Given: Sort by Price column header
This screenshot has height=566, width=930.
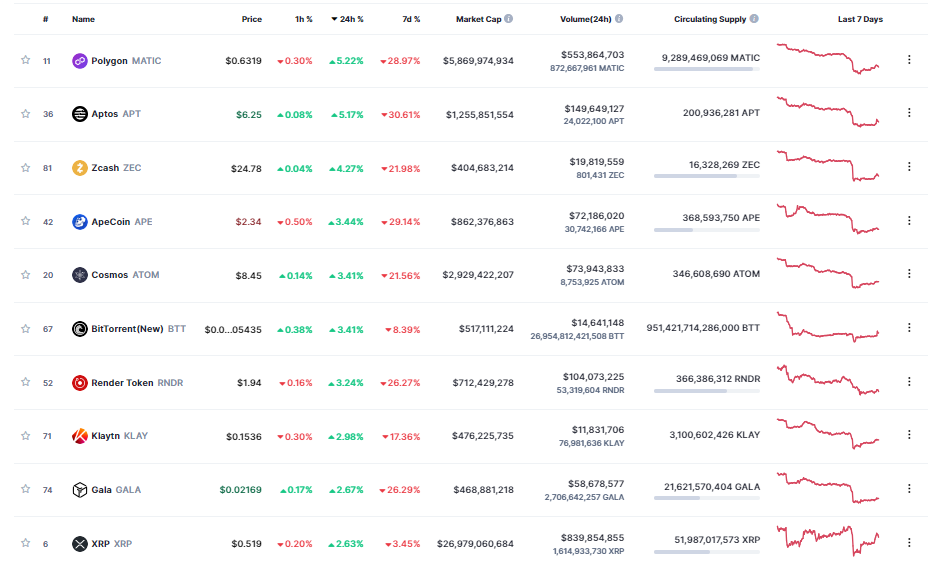Looking at the screenshot, I should pyautogui.click(x=251, y=19).
